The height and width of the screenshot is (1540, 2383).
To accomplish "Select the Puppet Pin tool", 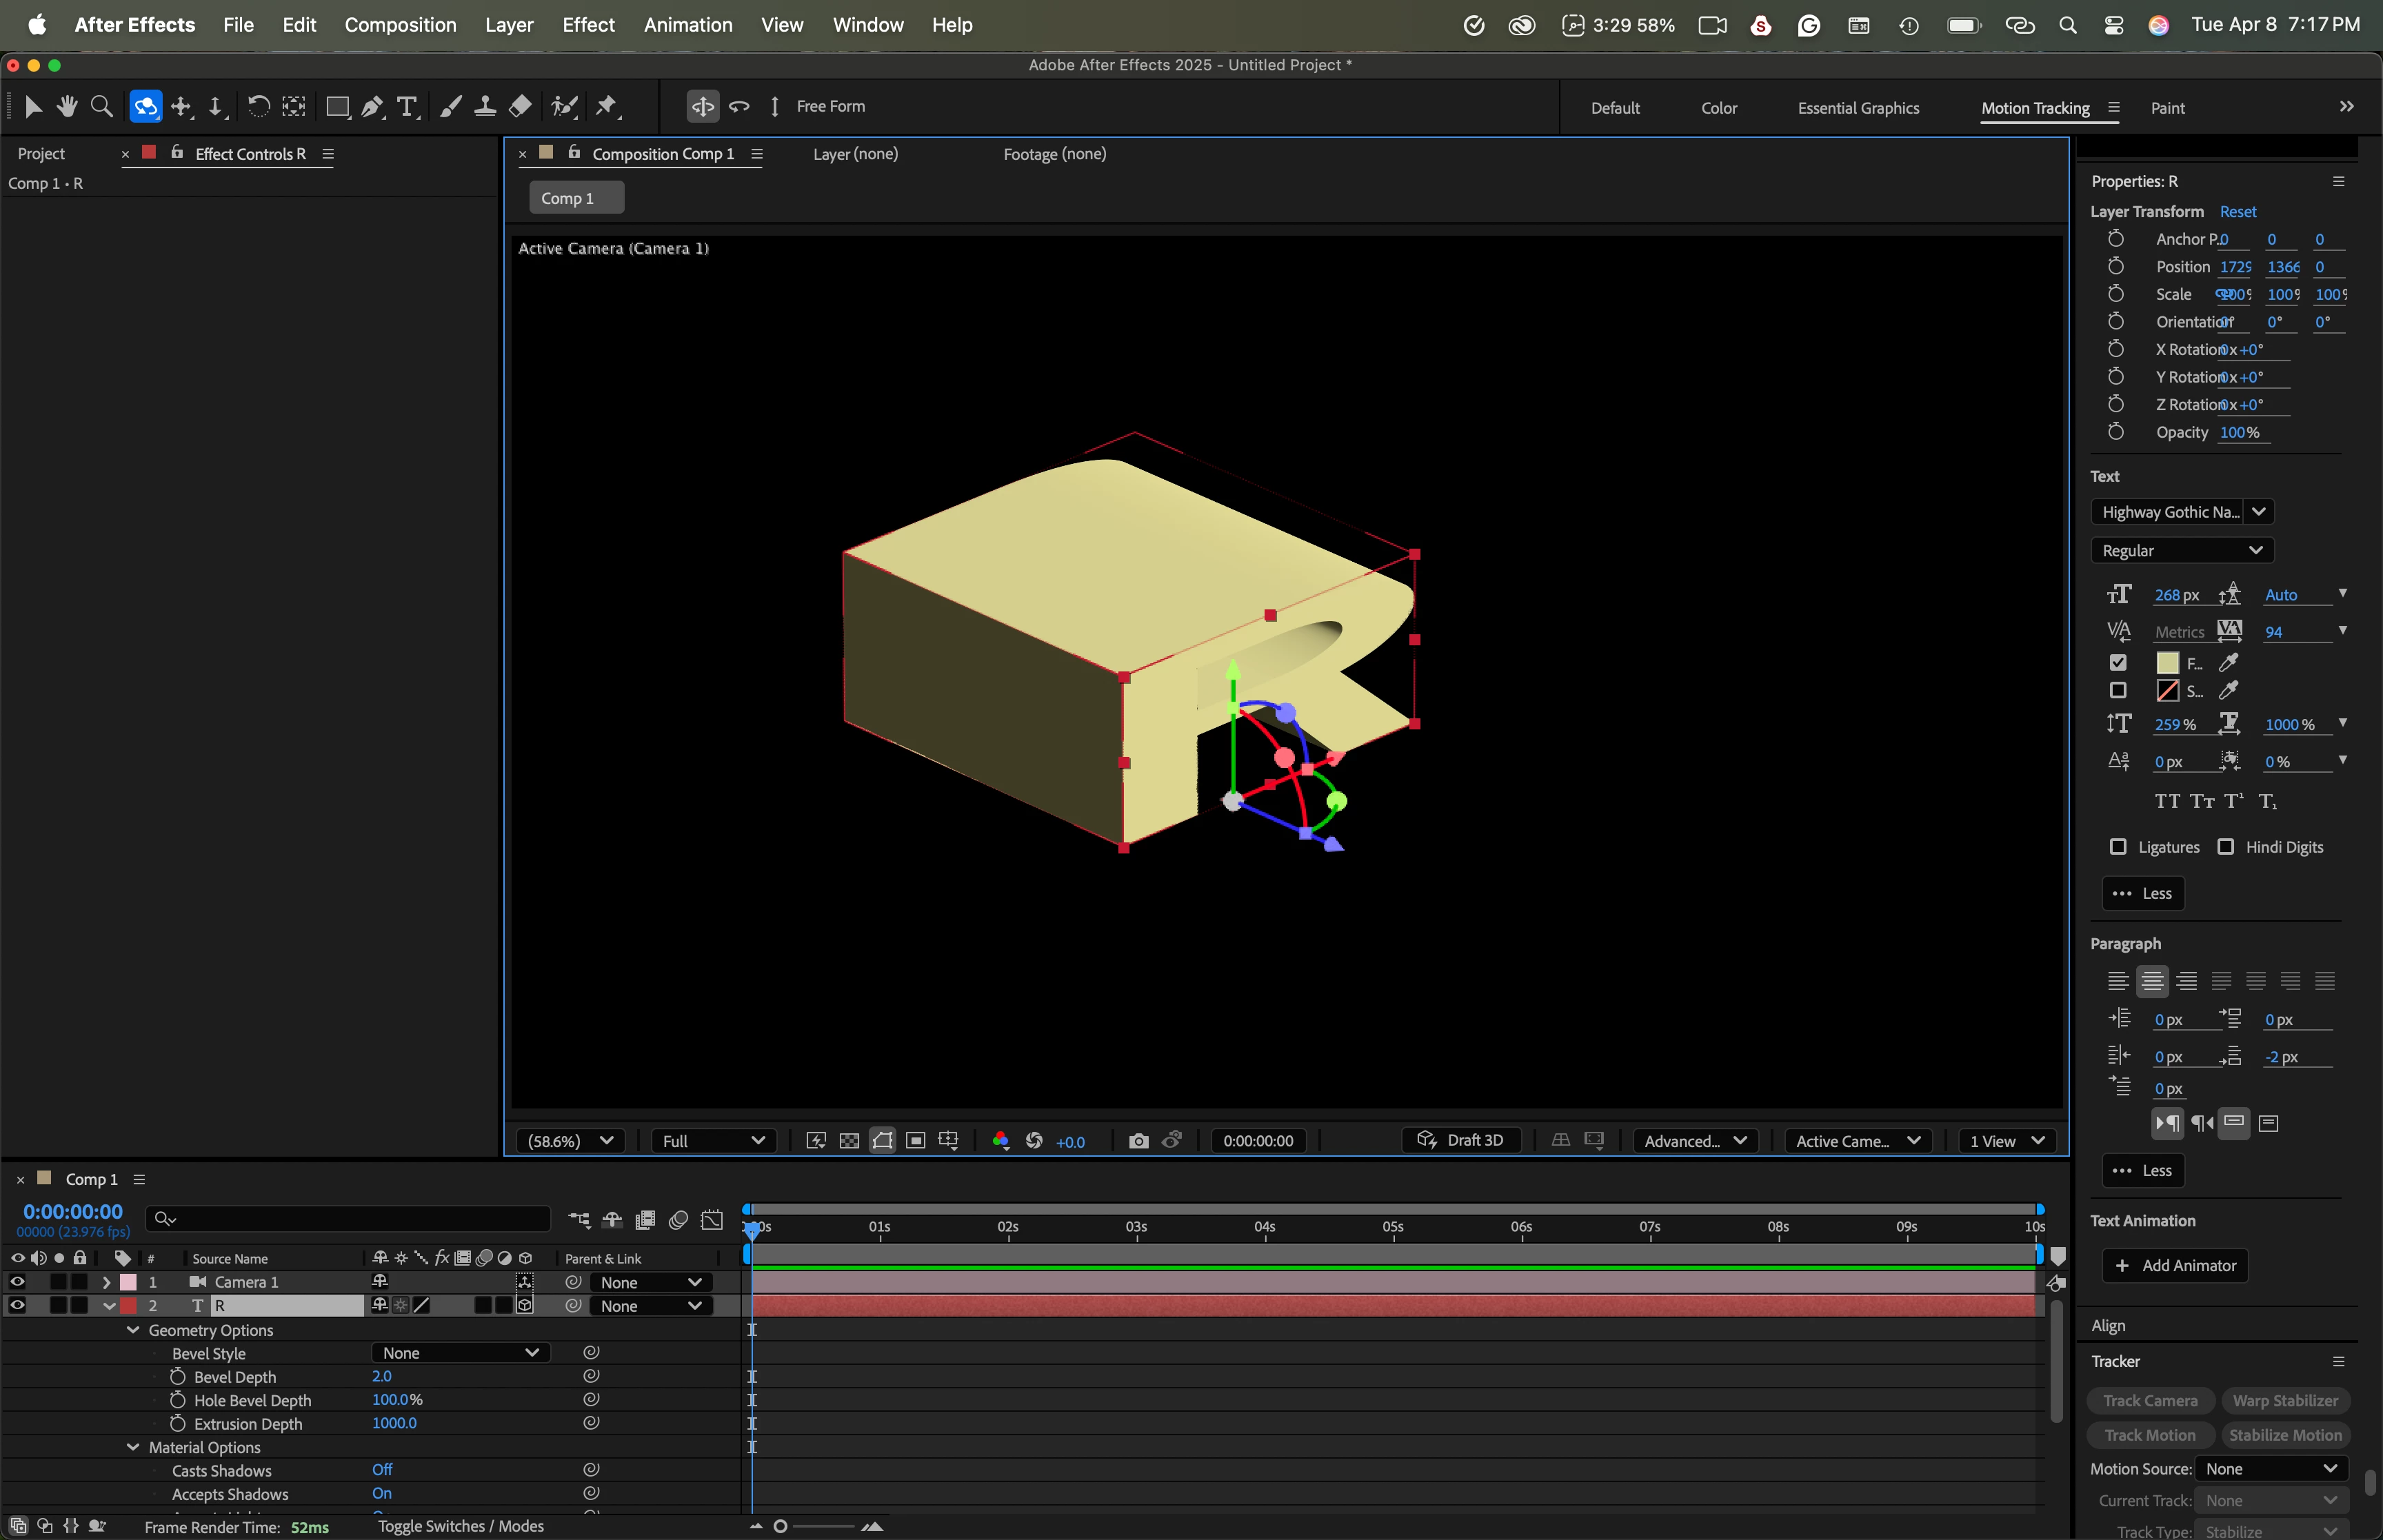I will pyautogui.click(x=607, y=107).
